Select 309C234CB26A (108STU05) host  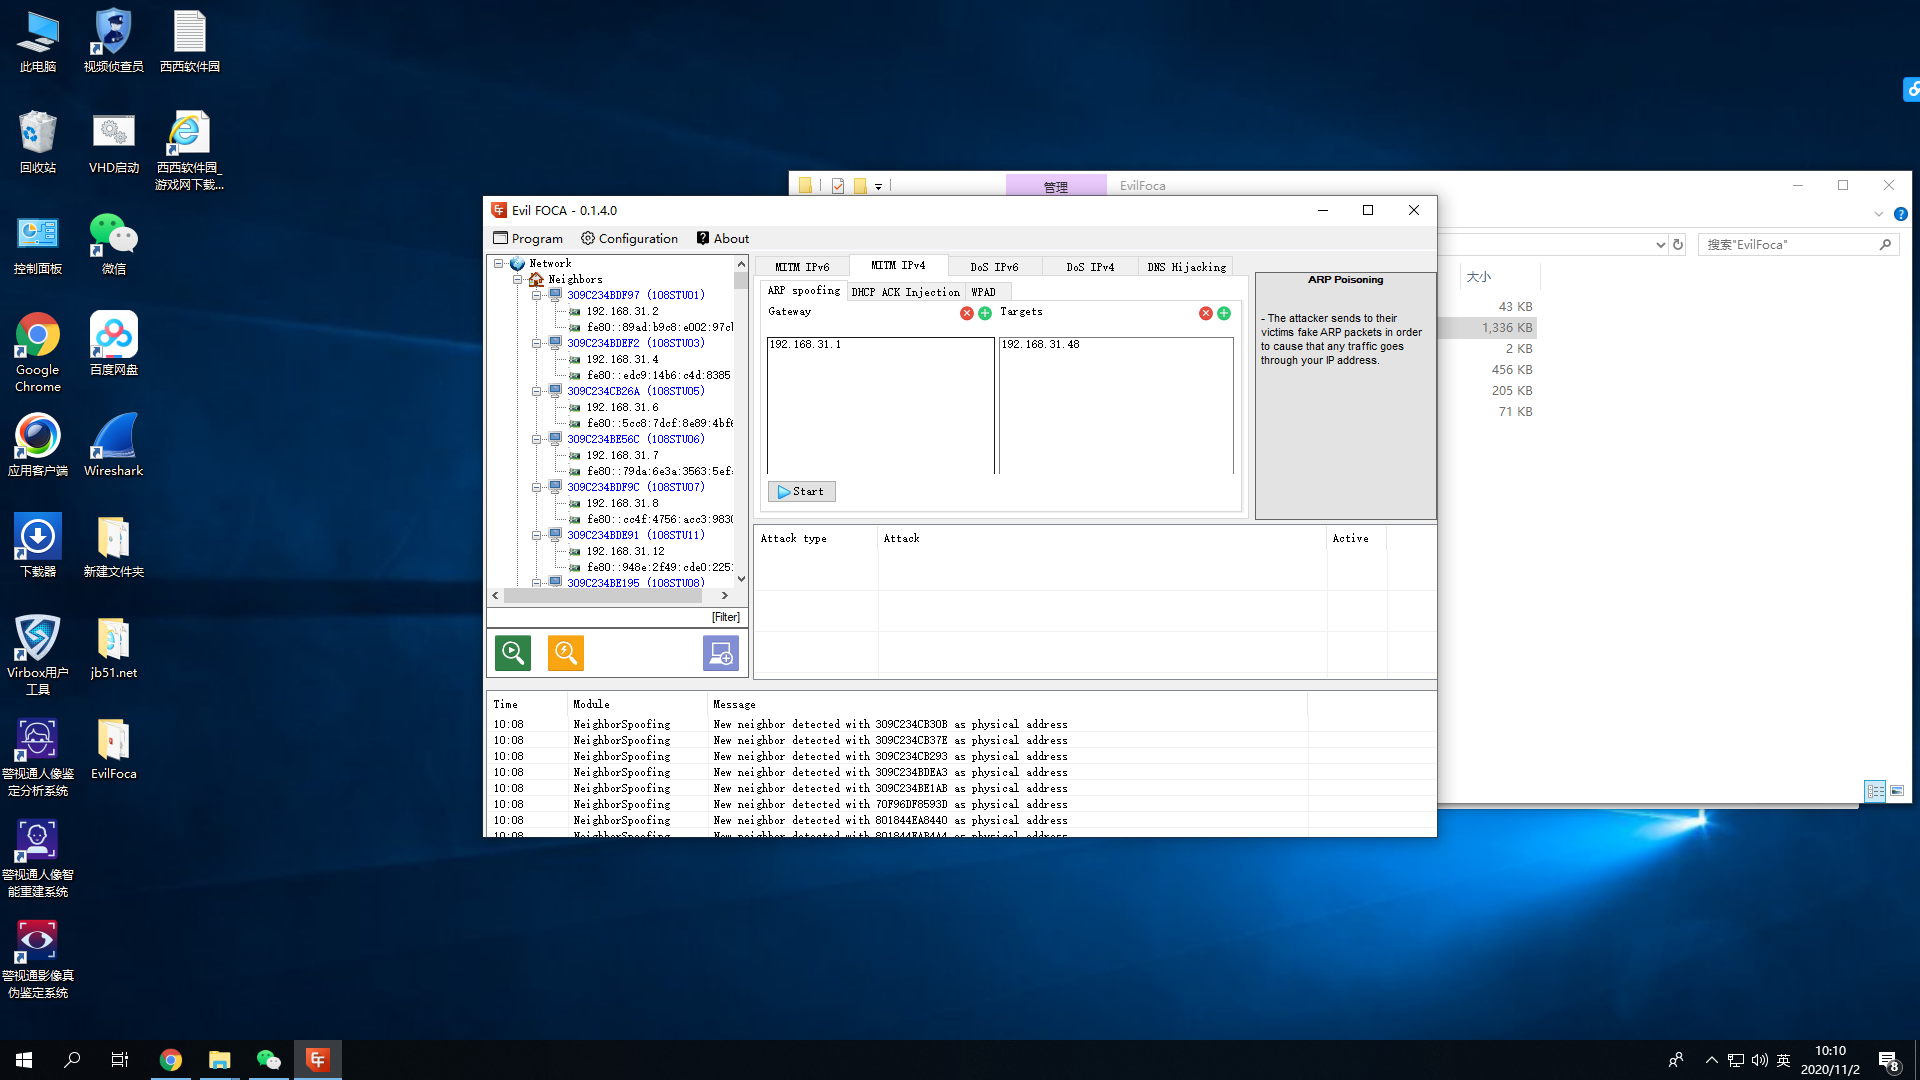[x=635, y=391]
